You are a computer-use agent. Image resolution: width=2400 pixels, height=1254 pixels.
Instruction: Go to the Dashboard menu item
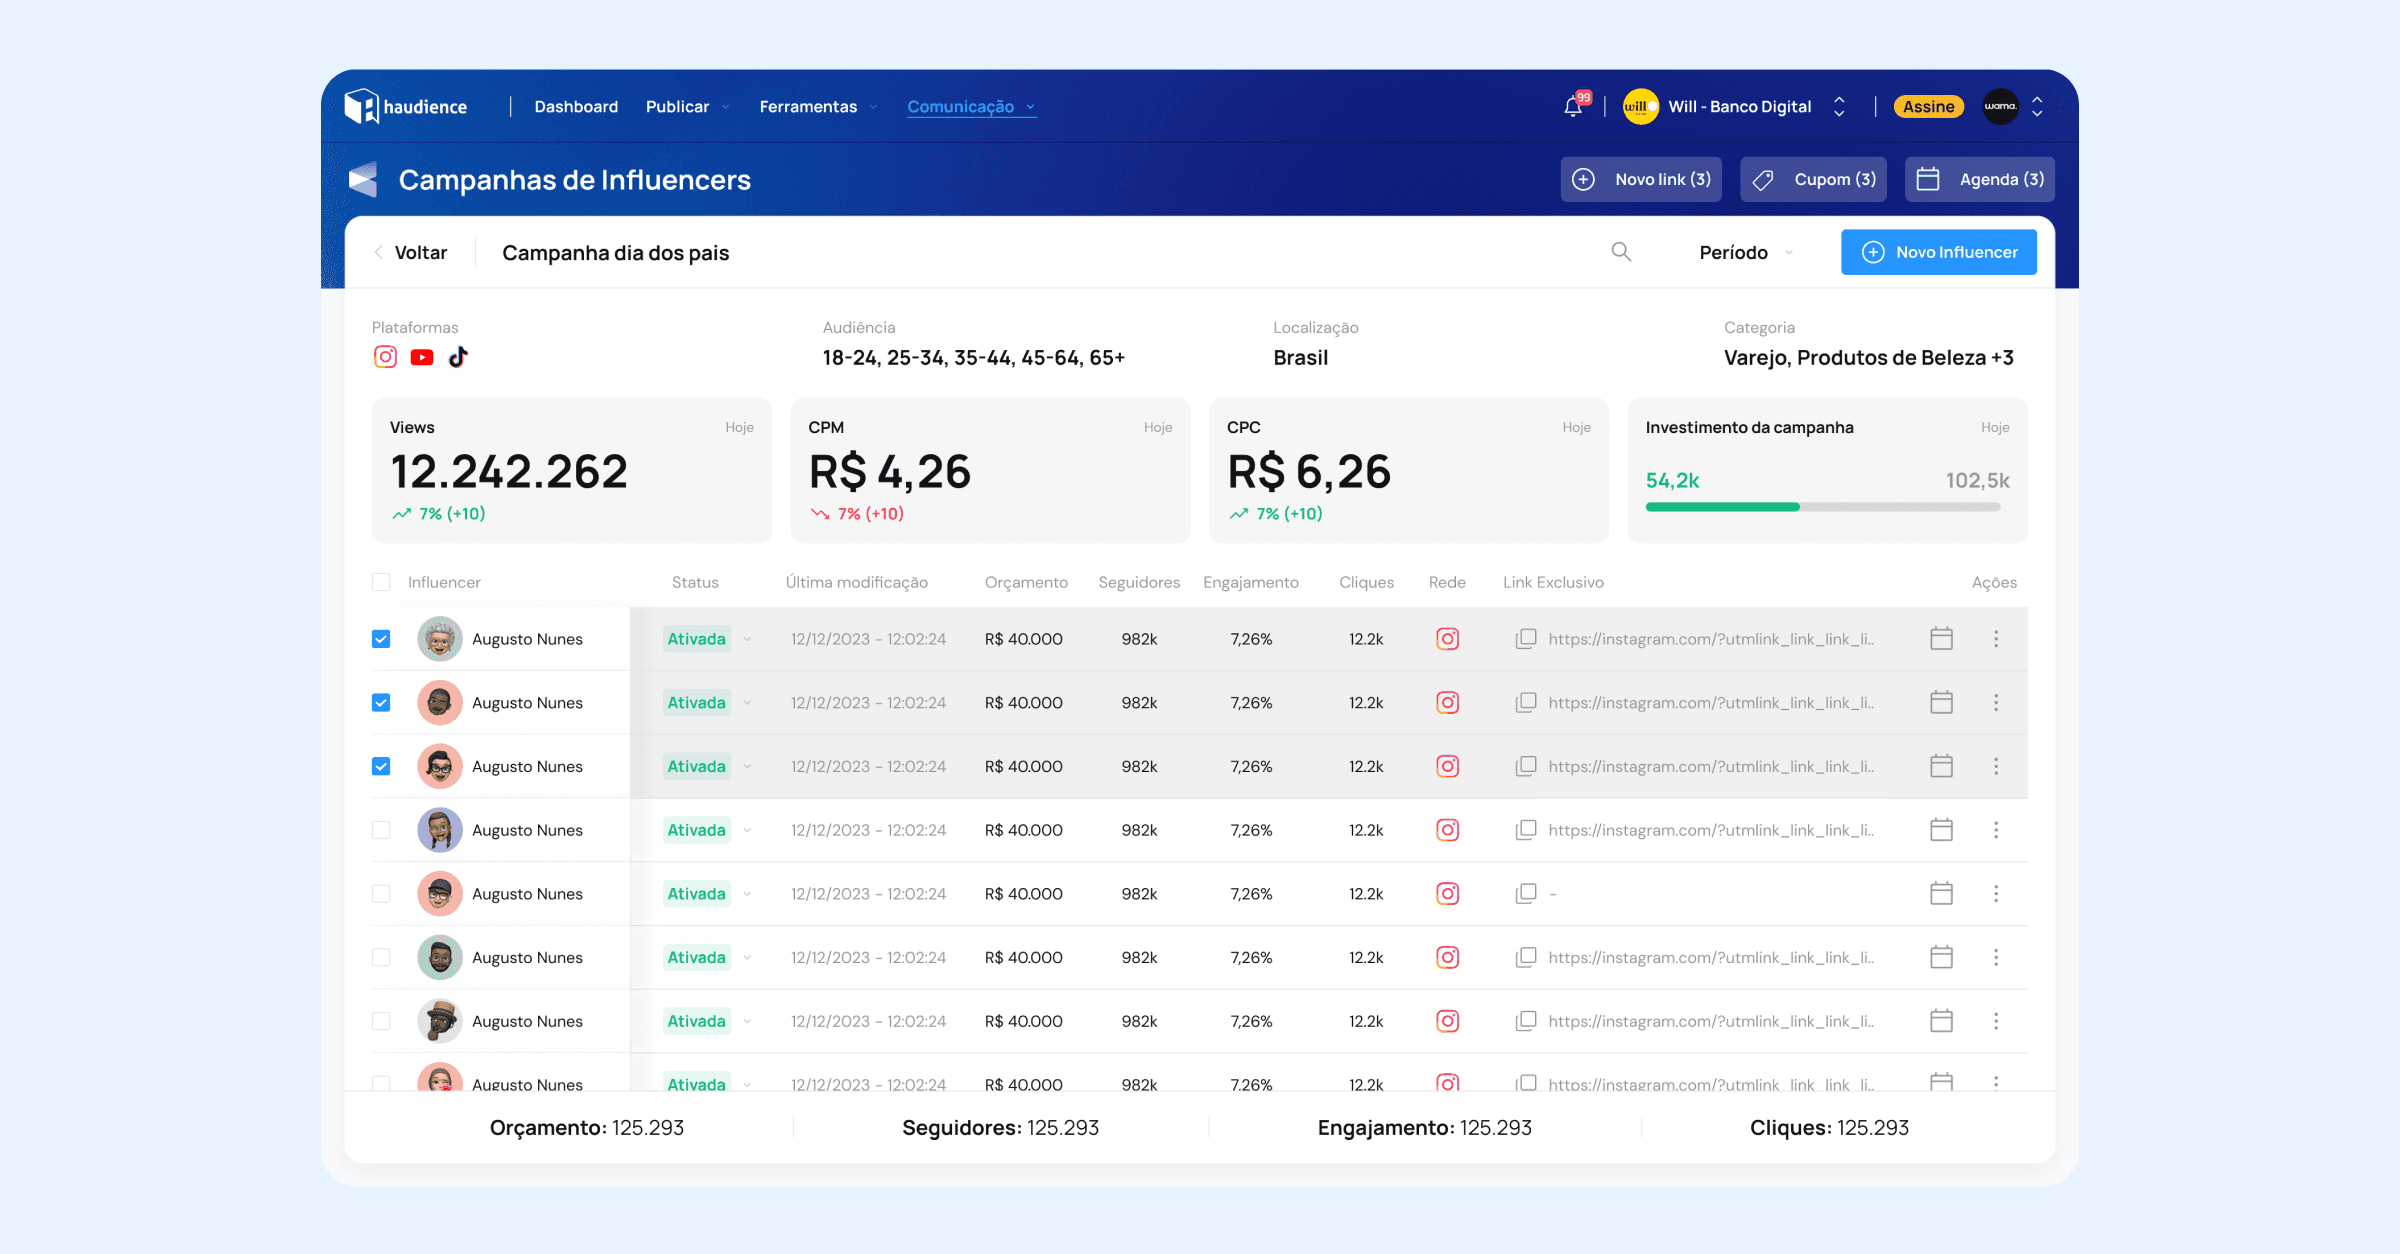click(x=576, y=107)
